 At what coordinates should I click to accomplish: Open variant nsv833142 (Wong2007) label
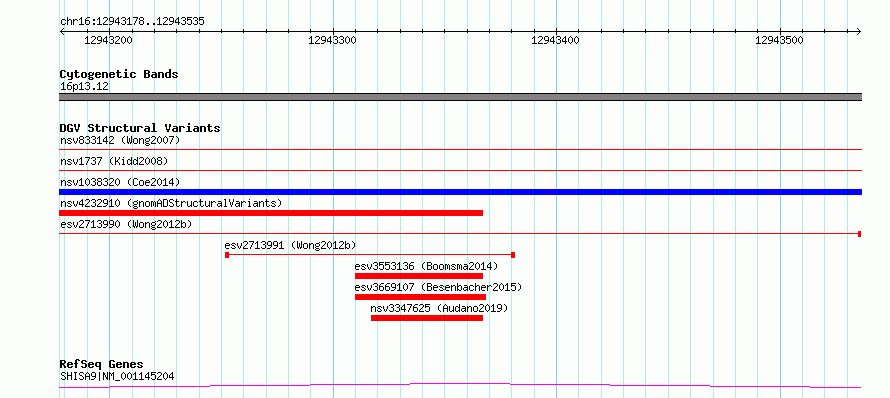tap(120, 140)
